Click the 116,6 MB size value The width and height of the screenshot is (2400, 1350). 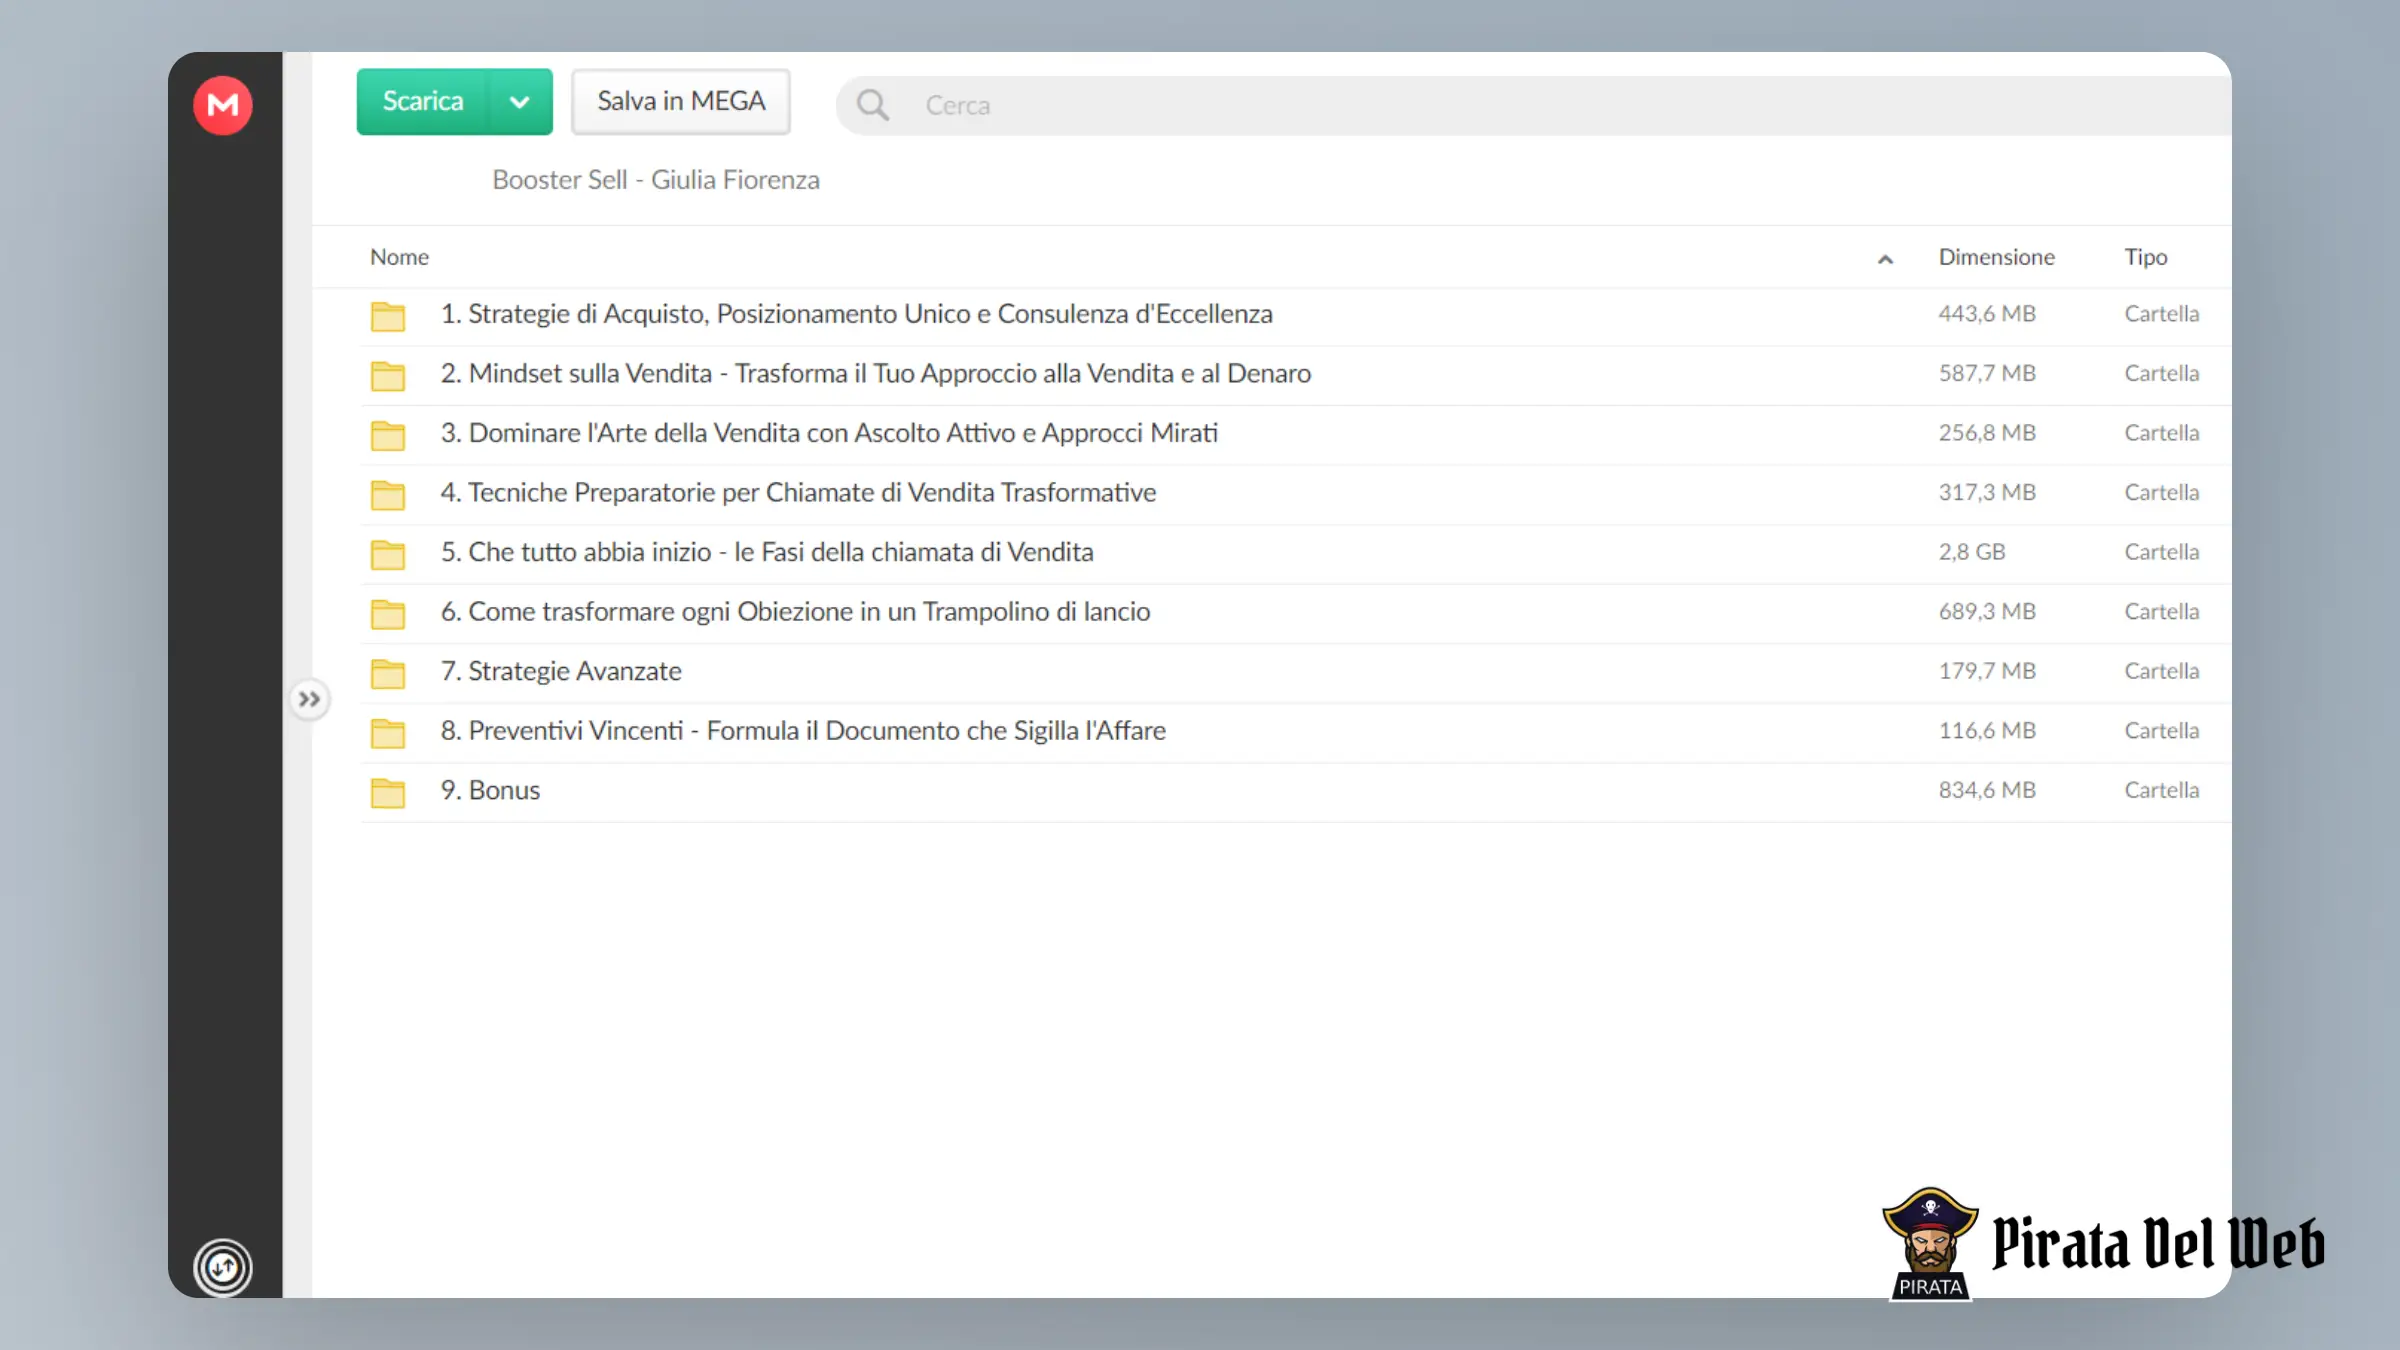click(x=1987, y=730)
